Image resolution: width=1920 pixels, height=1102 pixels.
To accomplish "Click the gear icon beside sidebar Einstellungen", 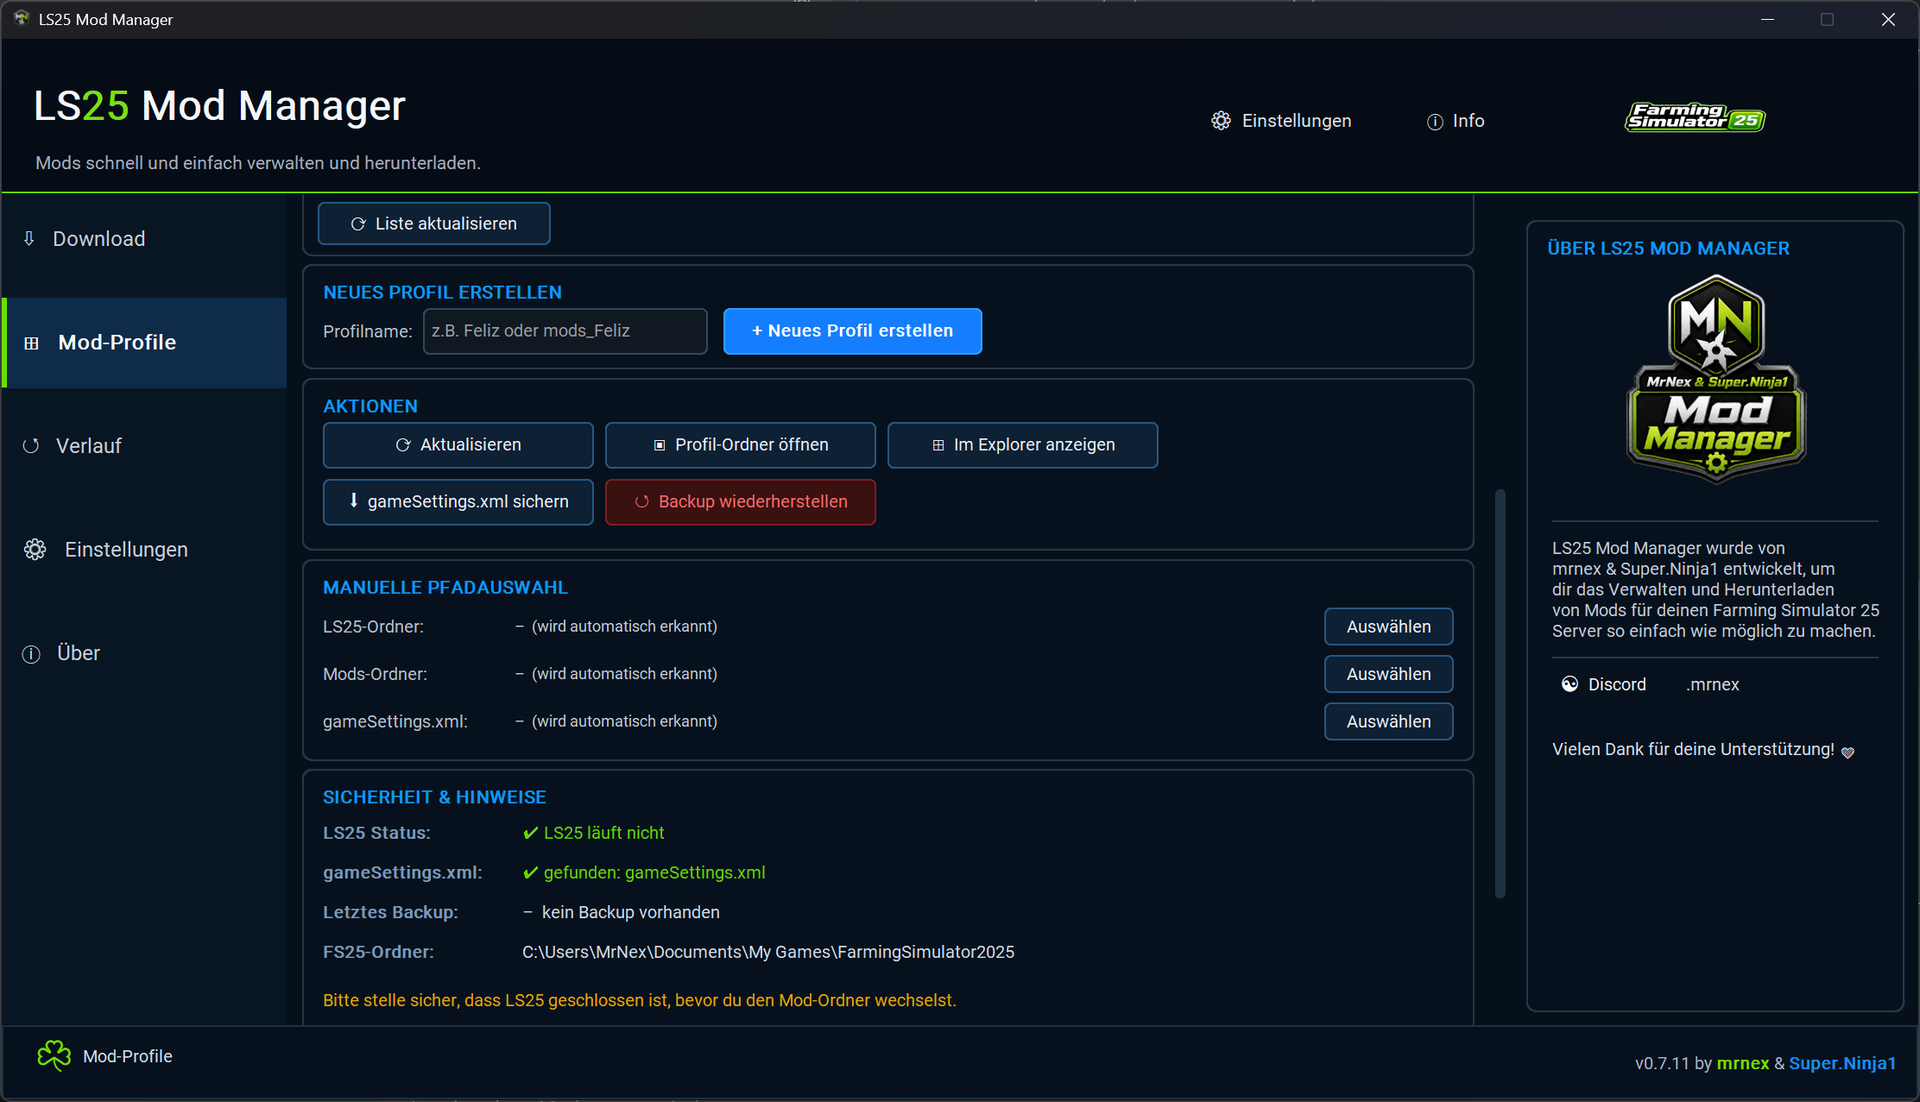I will [x=35, y=549].
